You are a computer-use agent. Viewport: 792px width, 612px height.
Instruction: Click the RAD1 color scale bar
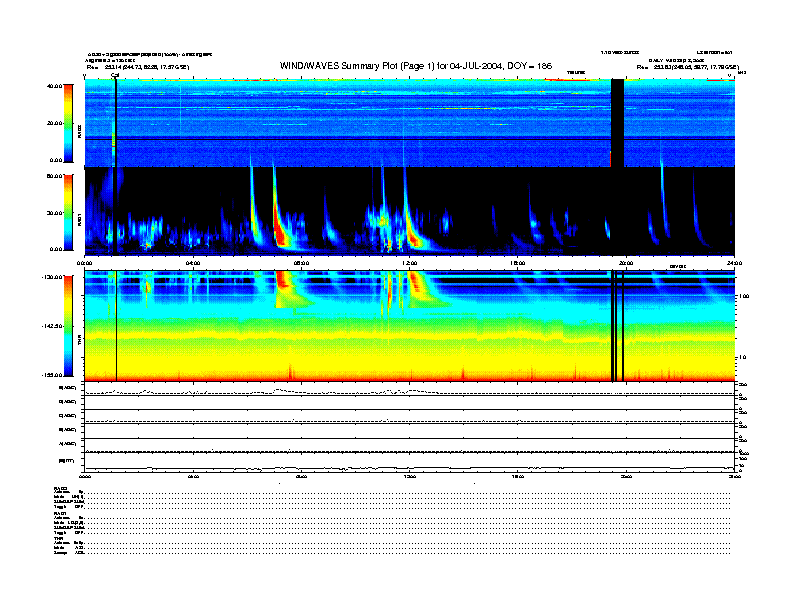click(68, 212)
